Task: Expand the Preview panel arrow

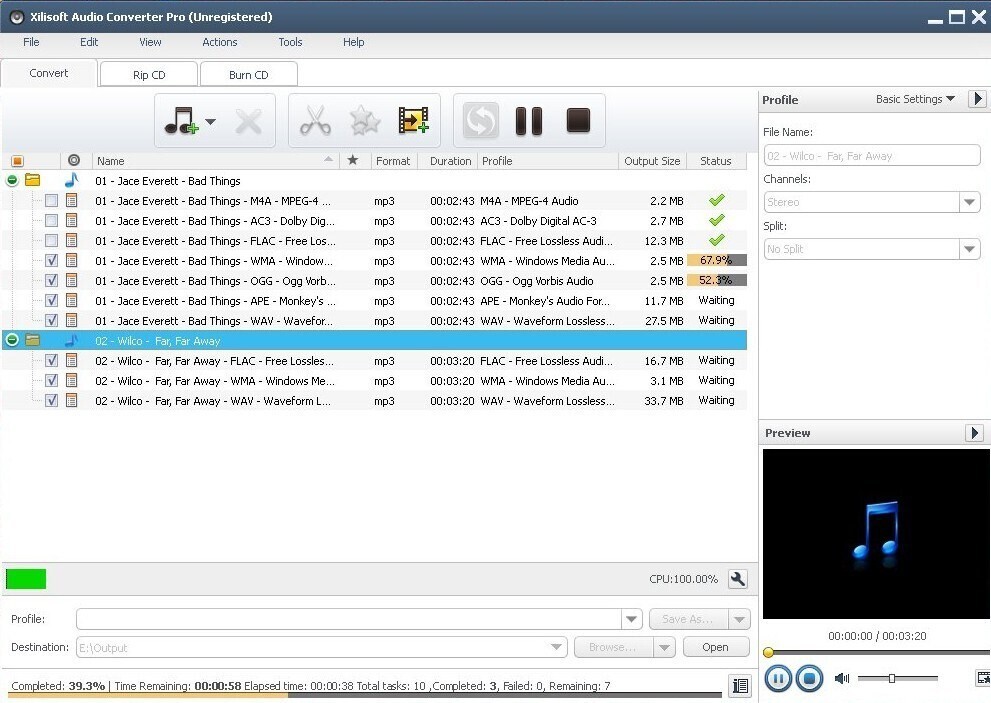Action: click(974, 432)
